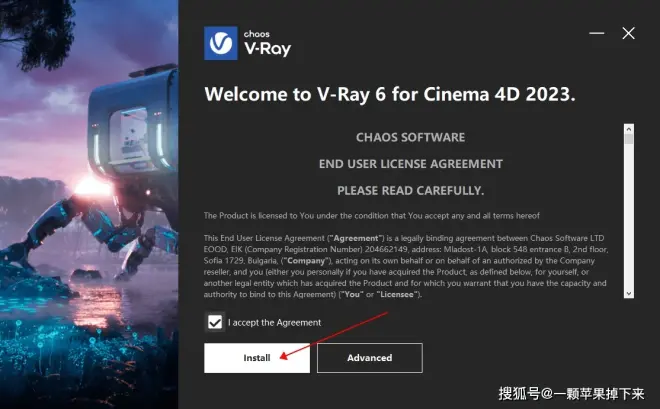Click the Install button
660x409 pixels.
tap(257, 358)
